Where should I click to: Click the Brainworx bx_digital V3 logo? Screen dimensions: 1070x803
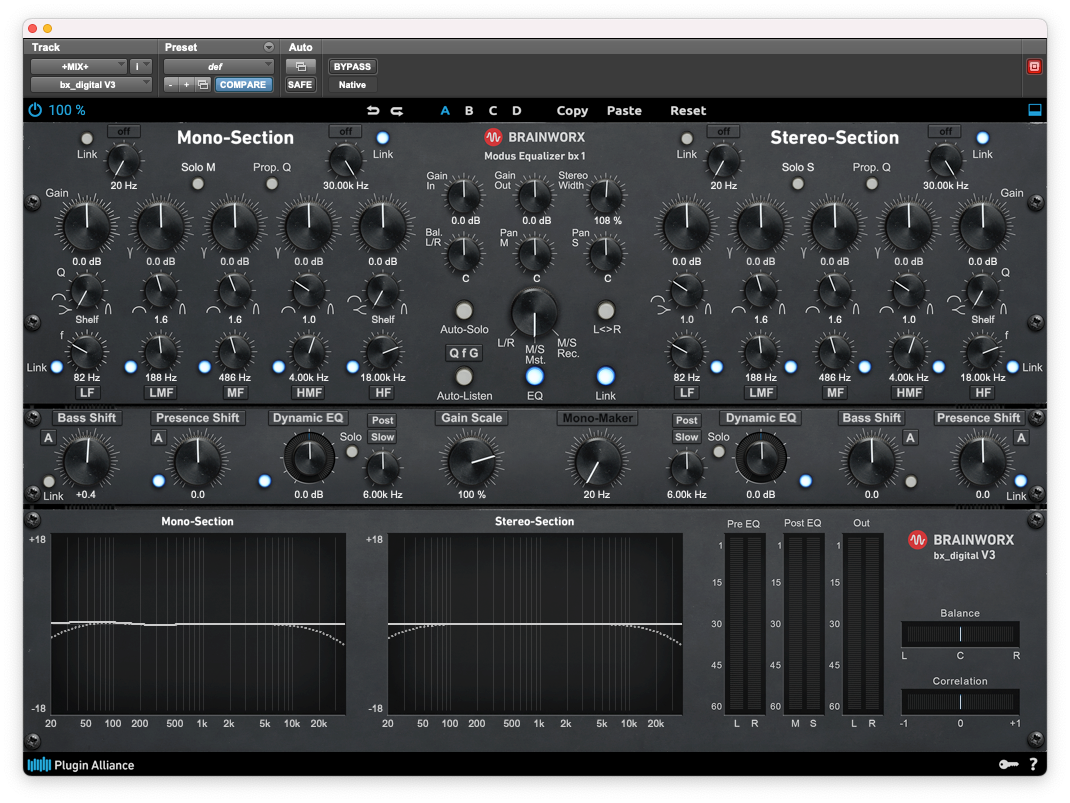(x=961, y=546)
